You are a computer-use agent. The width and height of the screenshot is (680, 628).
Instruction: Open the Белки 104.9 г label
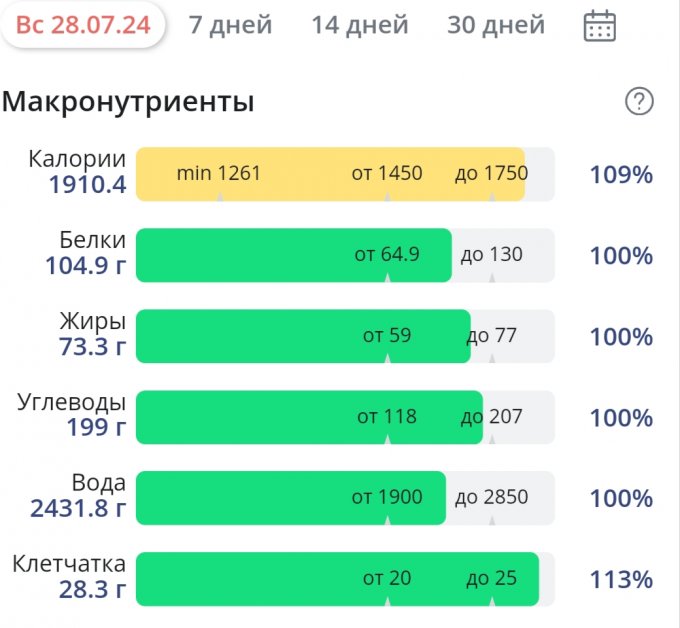(85, 252)
